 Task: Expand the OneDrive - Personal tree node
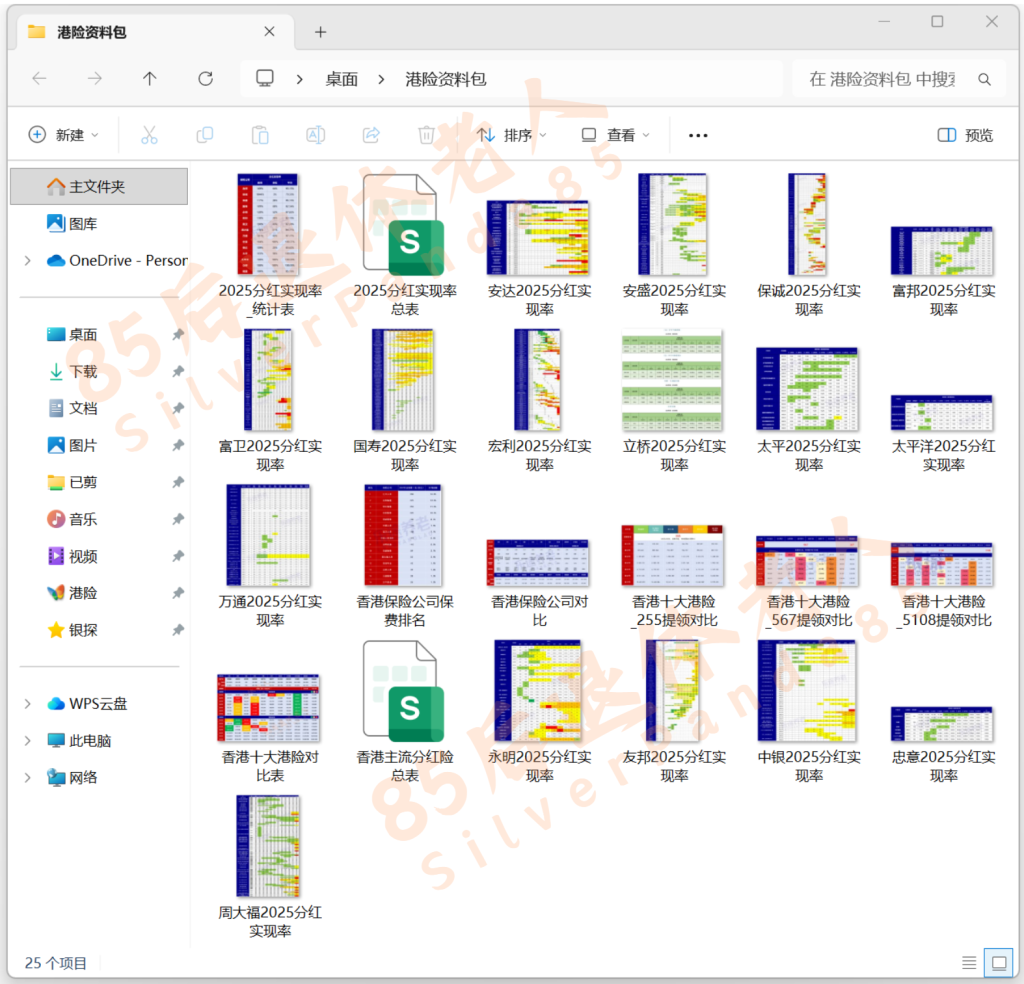(x=27, y=261)
